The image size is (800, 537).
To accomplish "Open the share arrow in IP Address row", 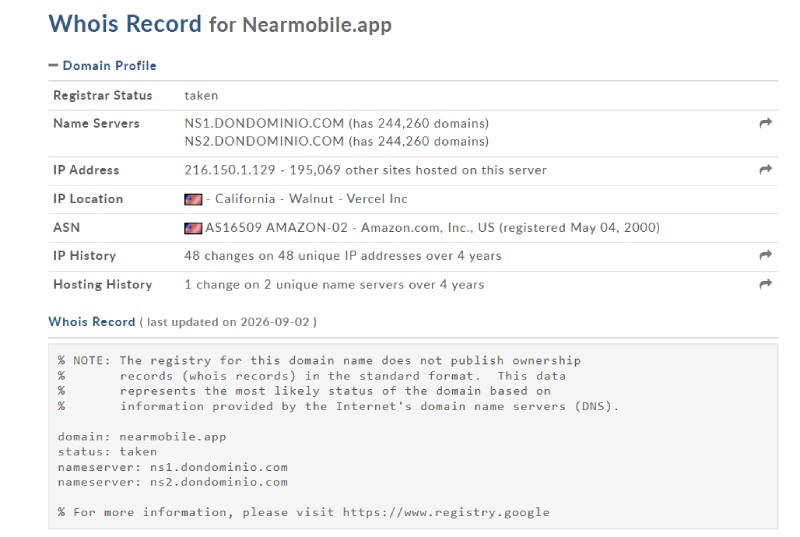I will point(765,170).
